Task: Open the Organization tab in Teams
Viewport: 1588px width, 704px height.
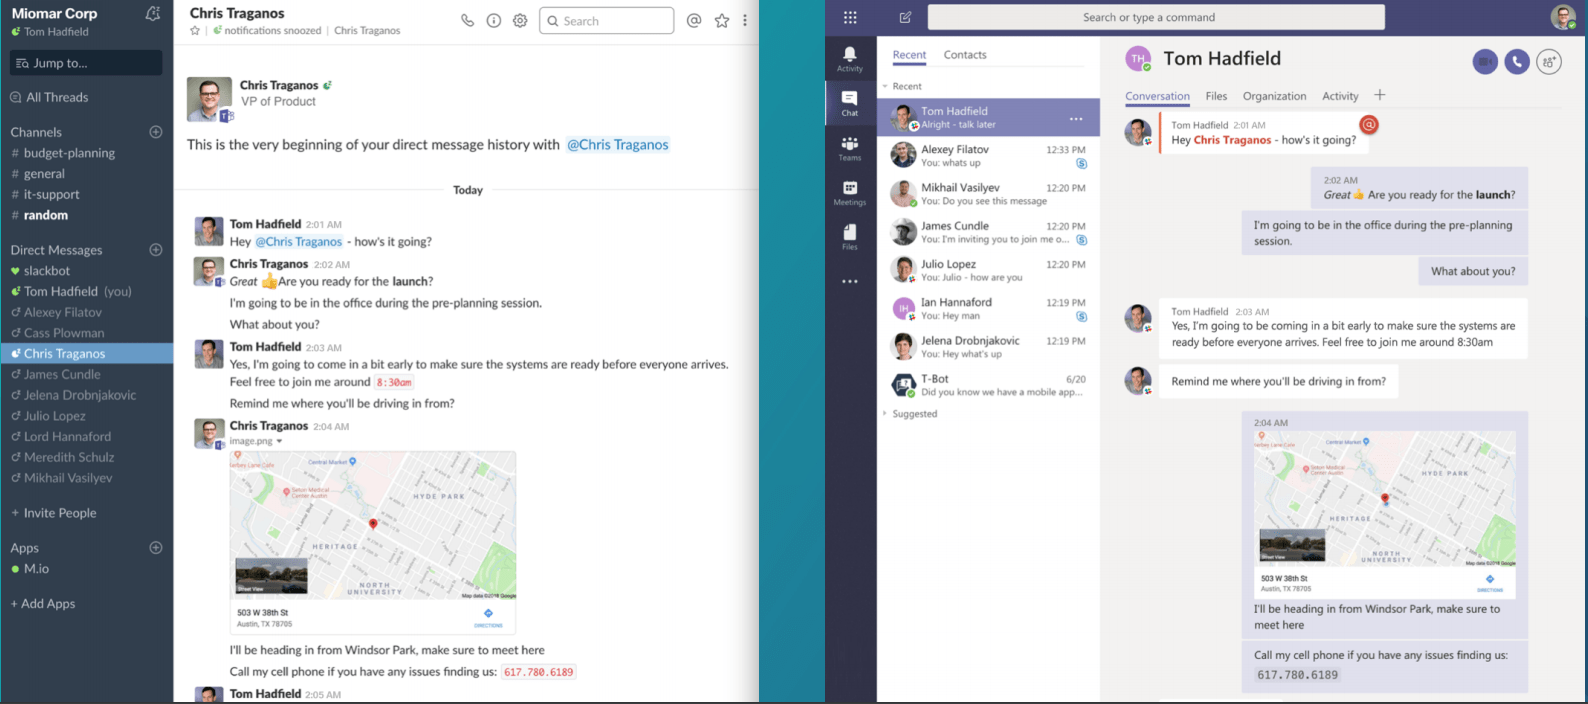Action: tap(1274, 96)
